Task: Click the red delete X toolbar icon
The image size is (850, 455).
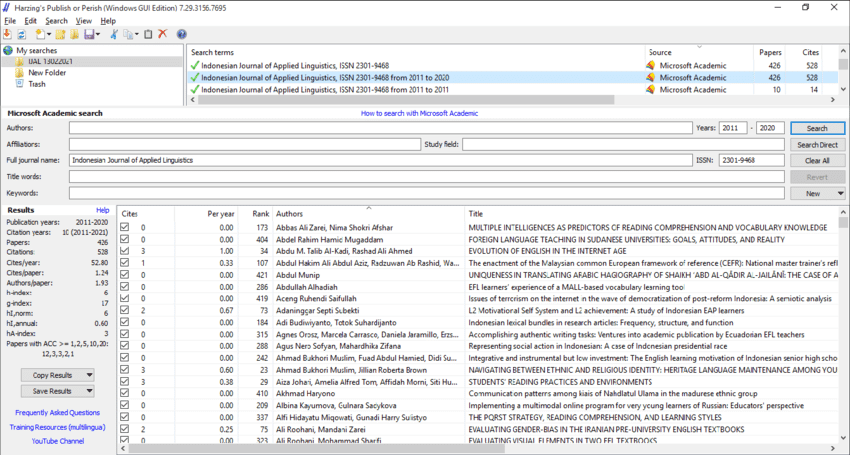Action: point(162,34)
